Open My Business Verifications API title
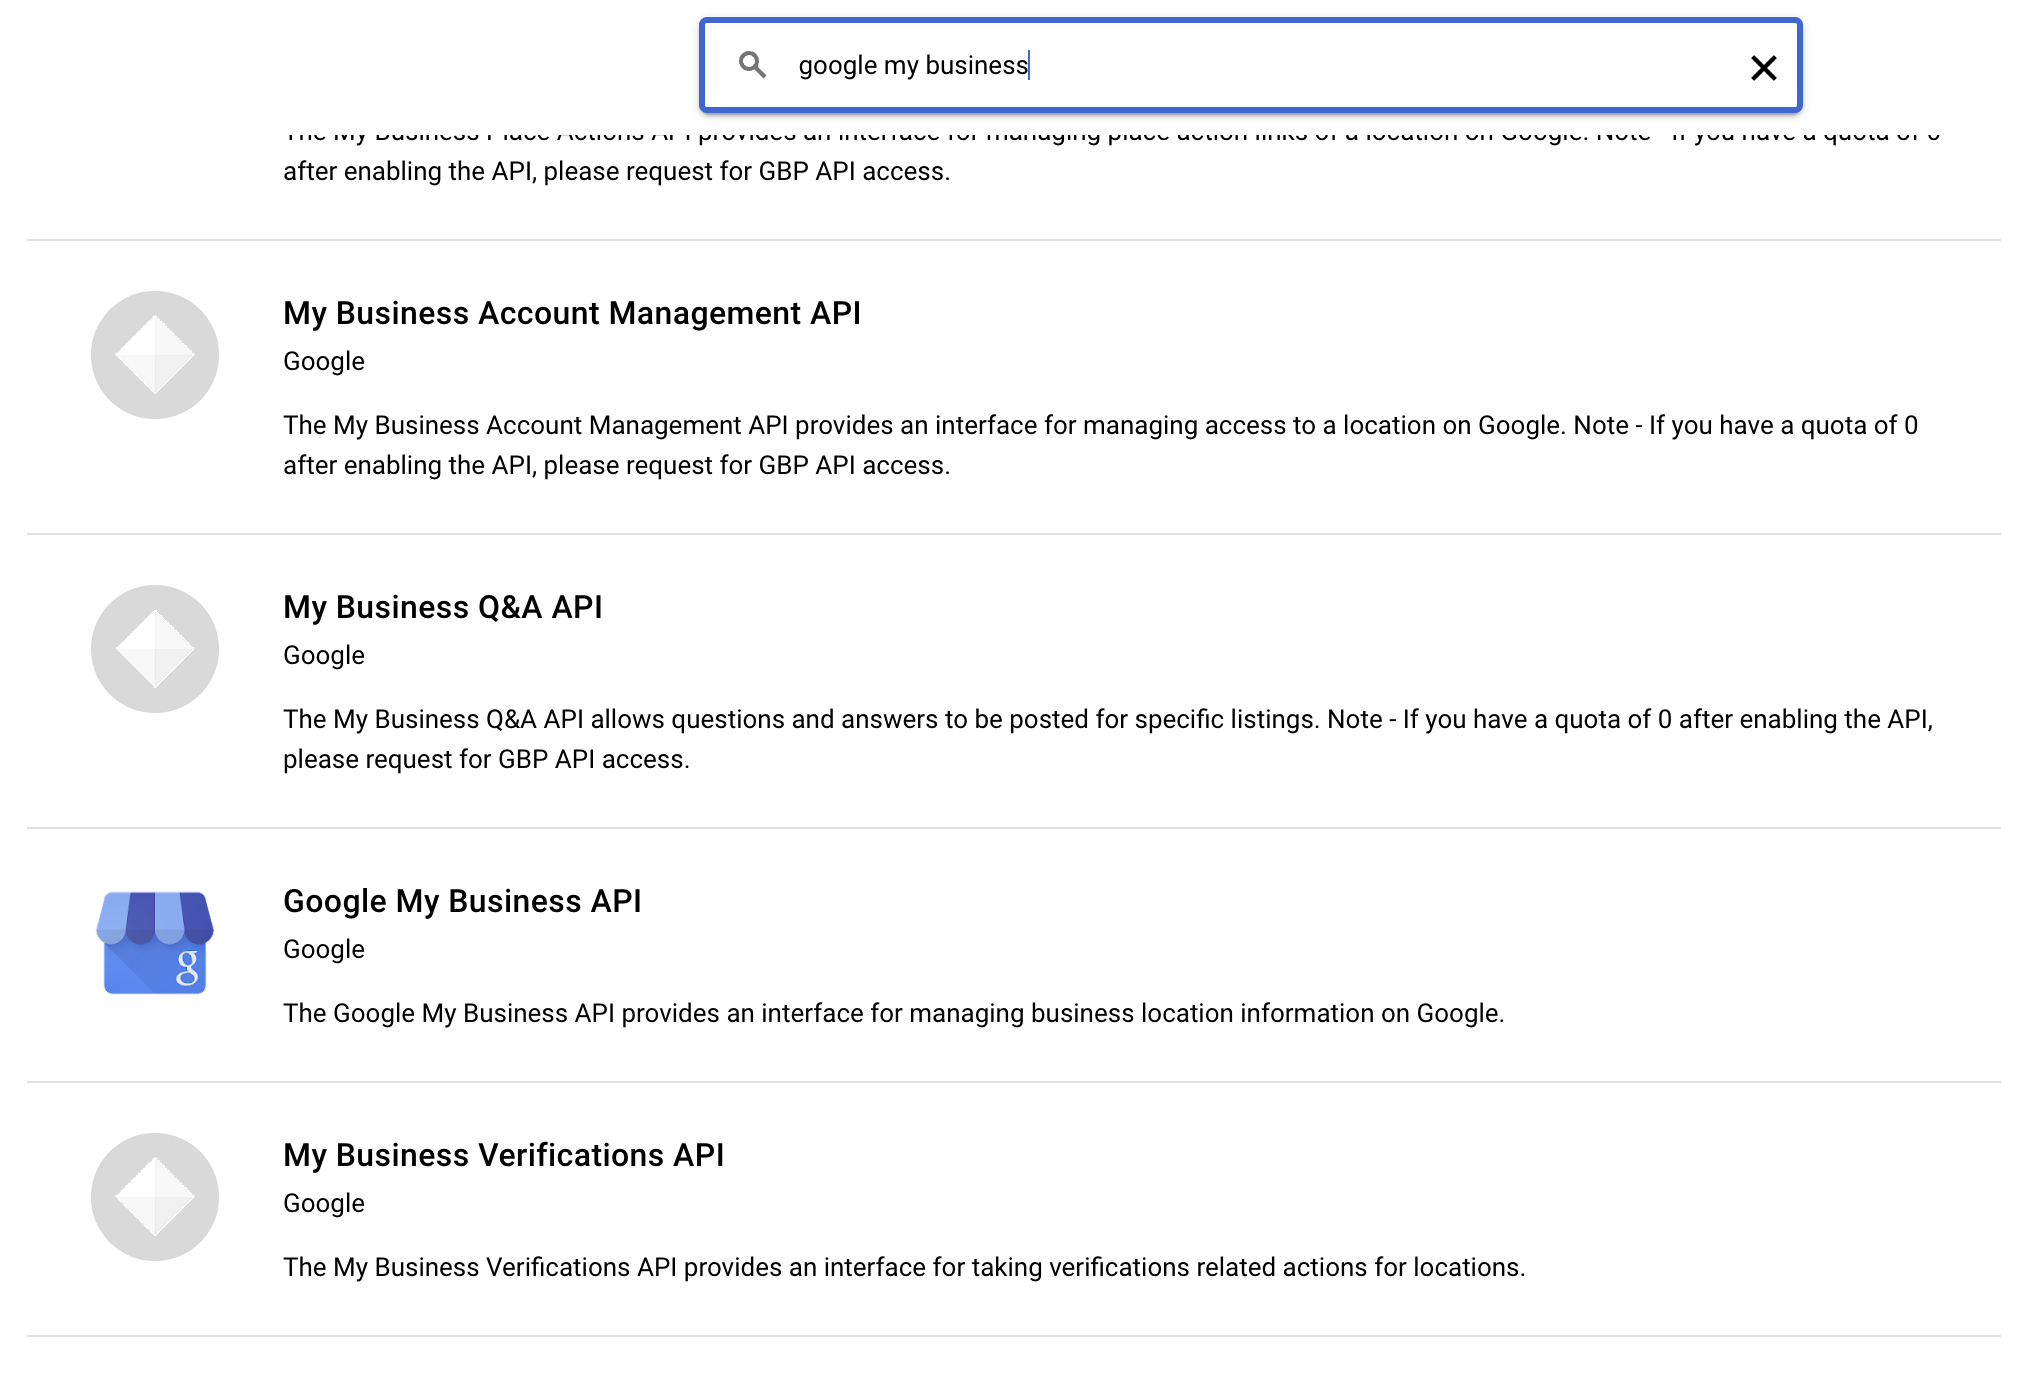 coord(504,1155)
